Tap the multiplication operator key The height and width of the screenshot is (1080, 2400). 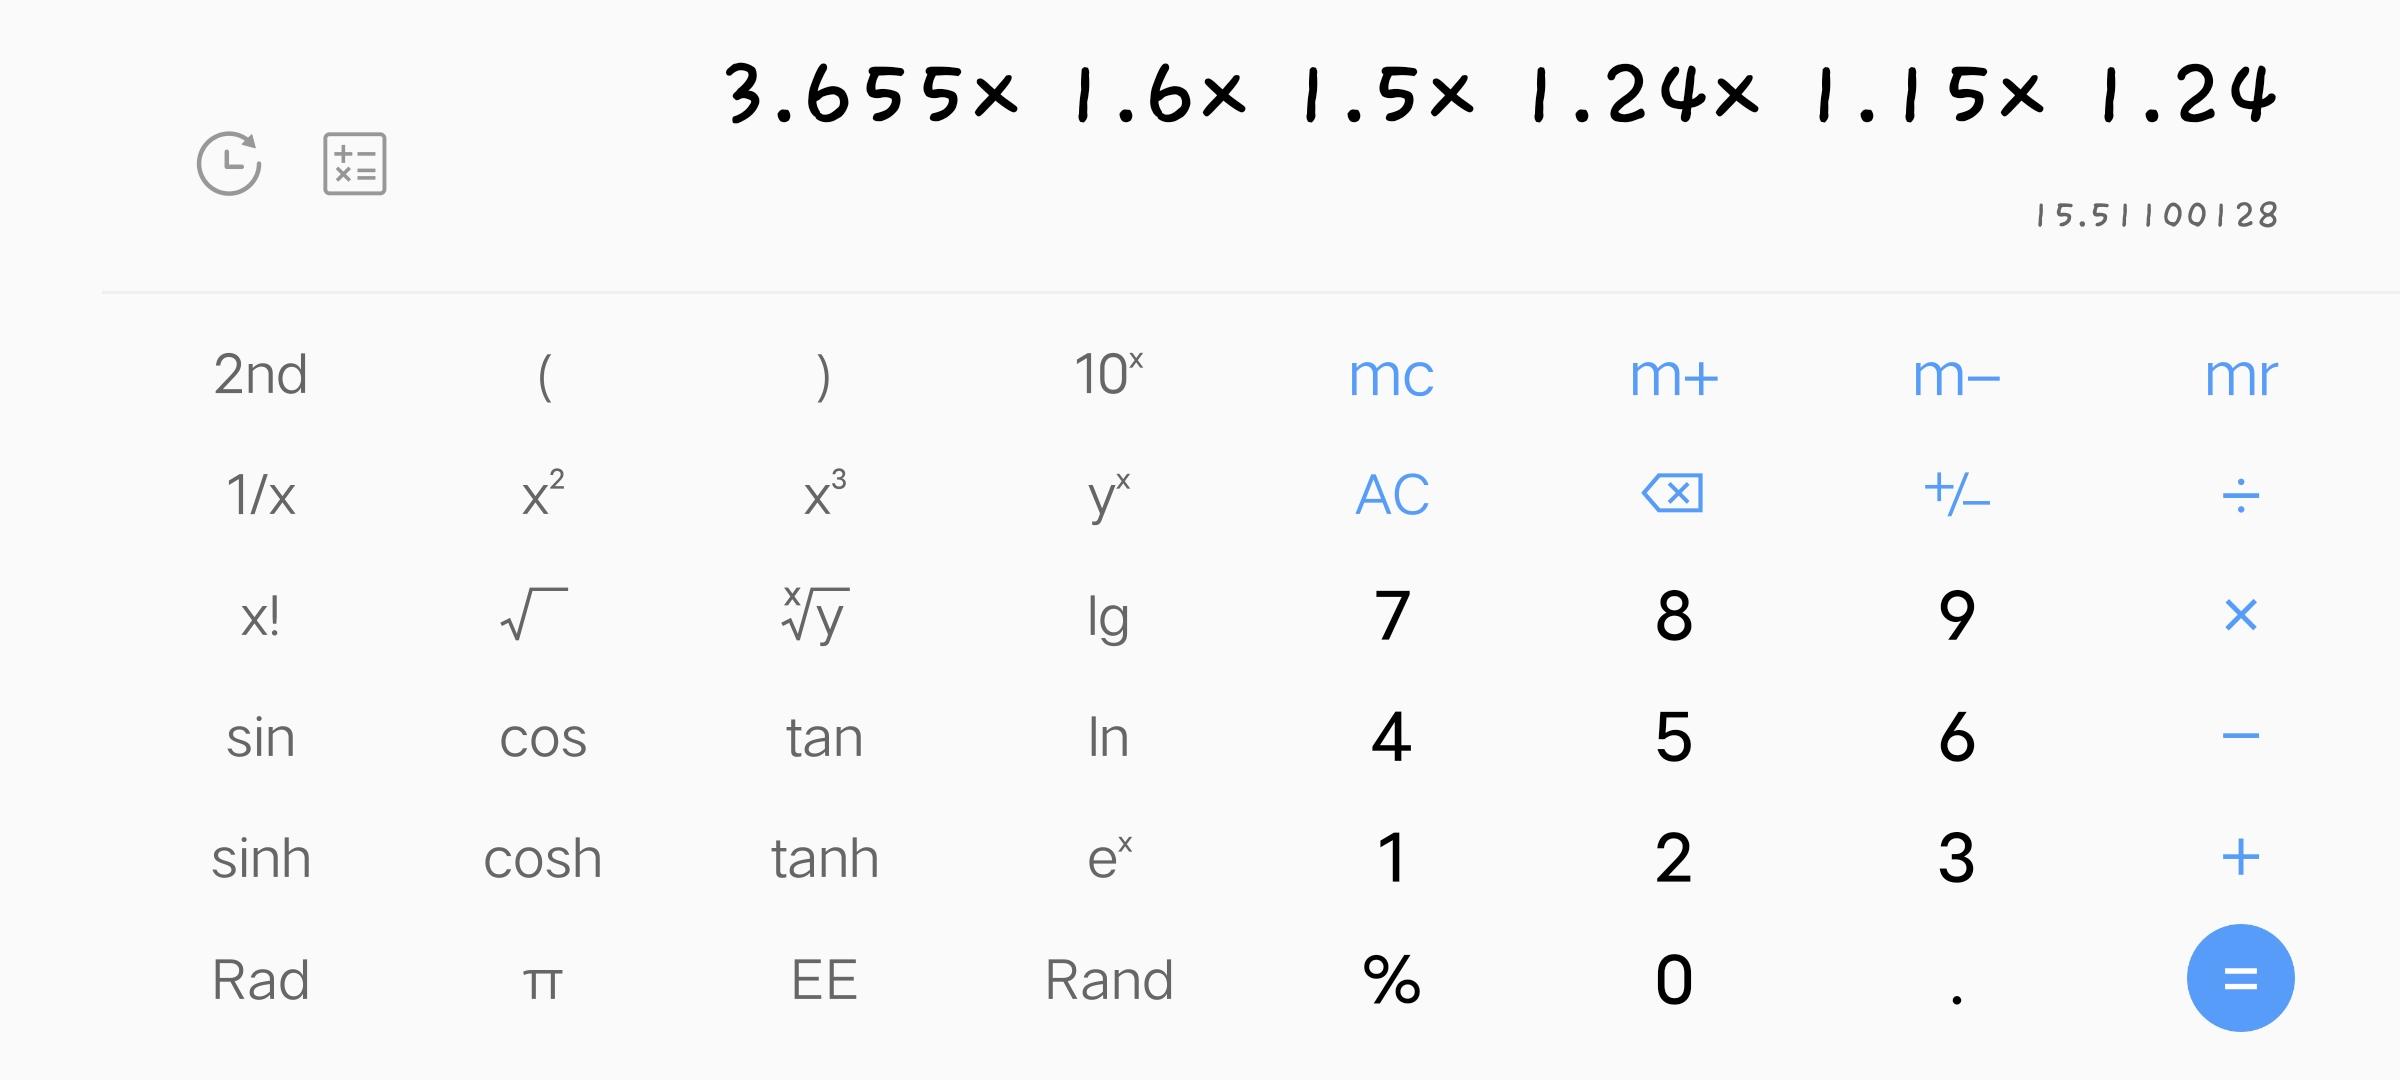(2240, 615)
